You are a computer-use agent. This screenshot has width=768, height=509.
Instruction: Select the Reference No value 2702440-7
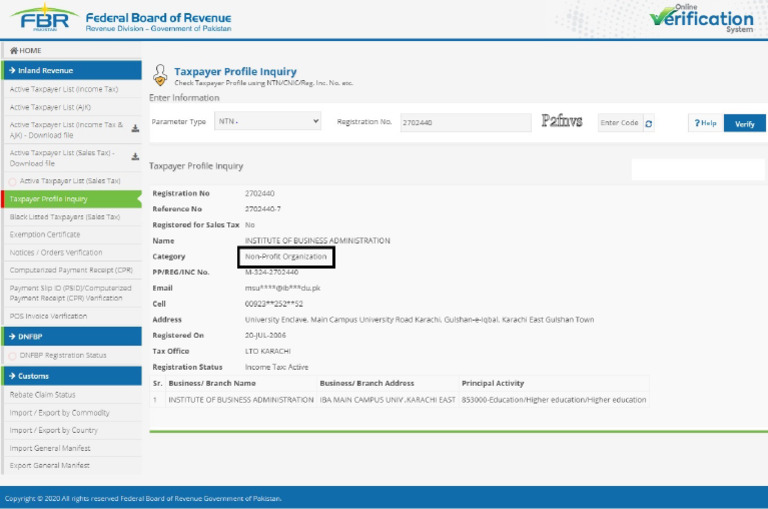click(x=263, y=209)
